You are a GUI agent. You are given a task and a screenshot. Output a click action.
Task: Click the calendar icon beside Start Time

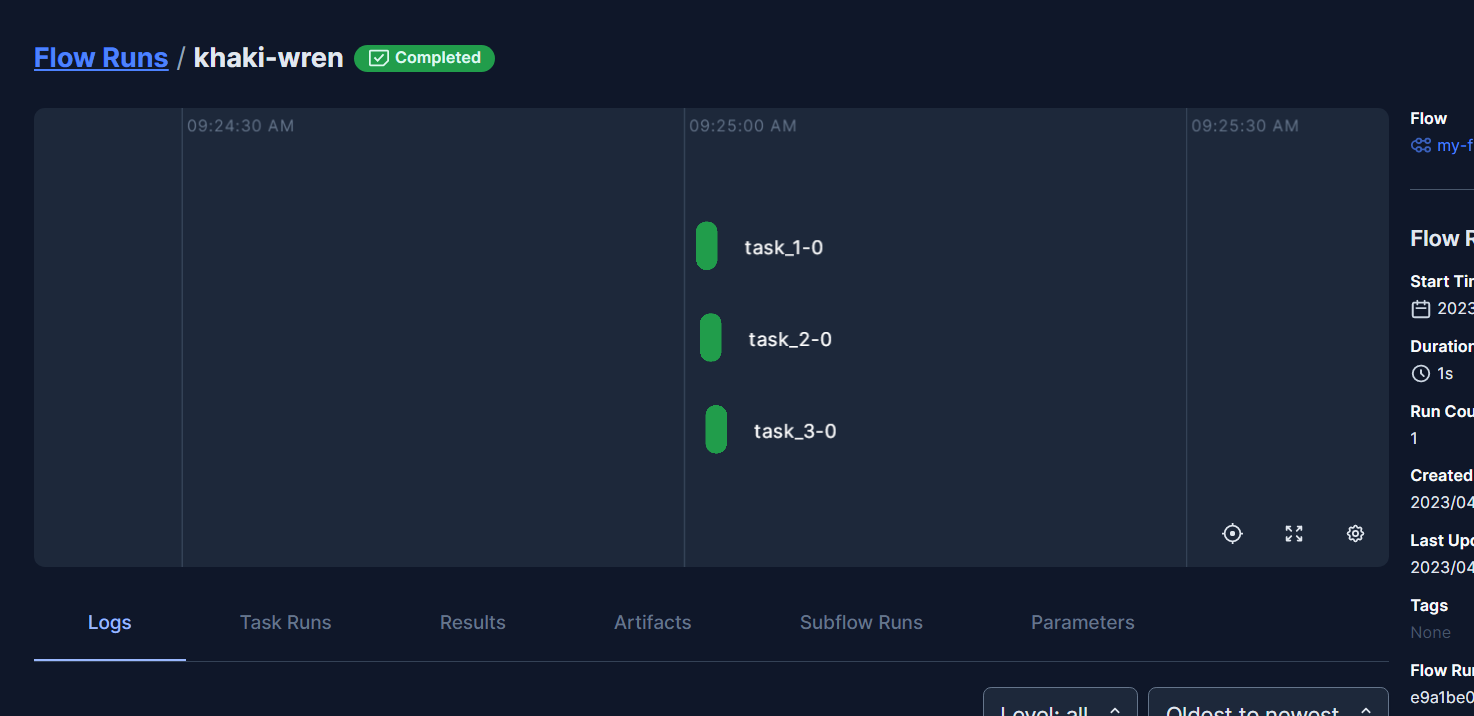(x=1421, y=309)
